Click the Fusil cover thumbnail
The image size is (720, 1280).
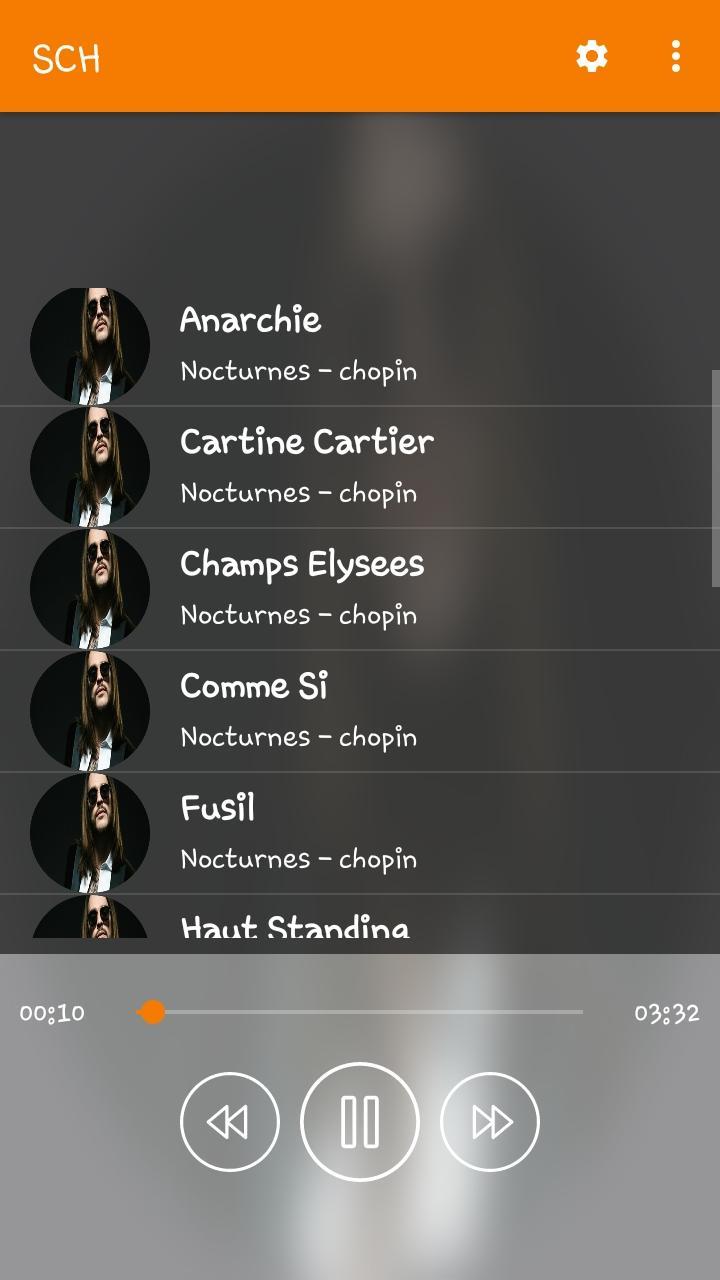(90, 833)
